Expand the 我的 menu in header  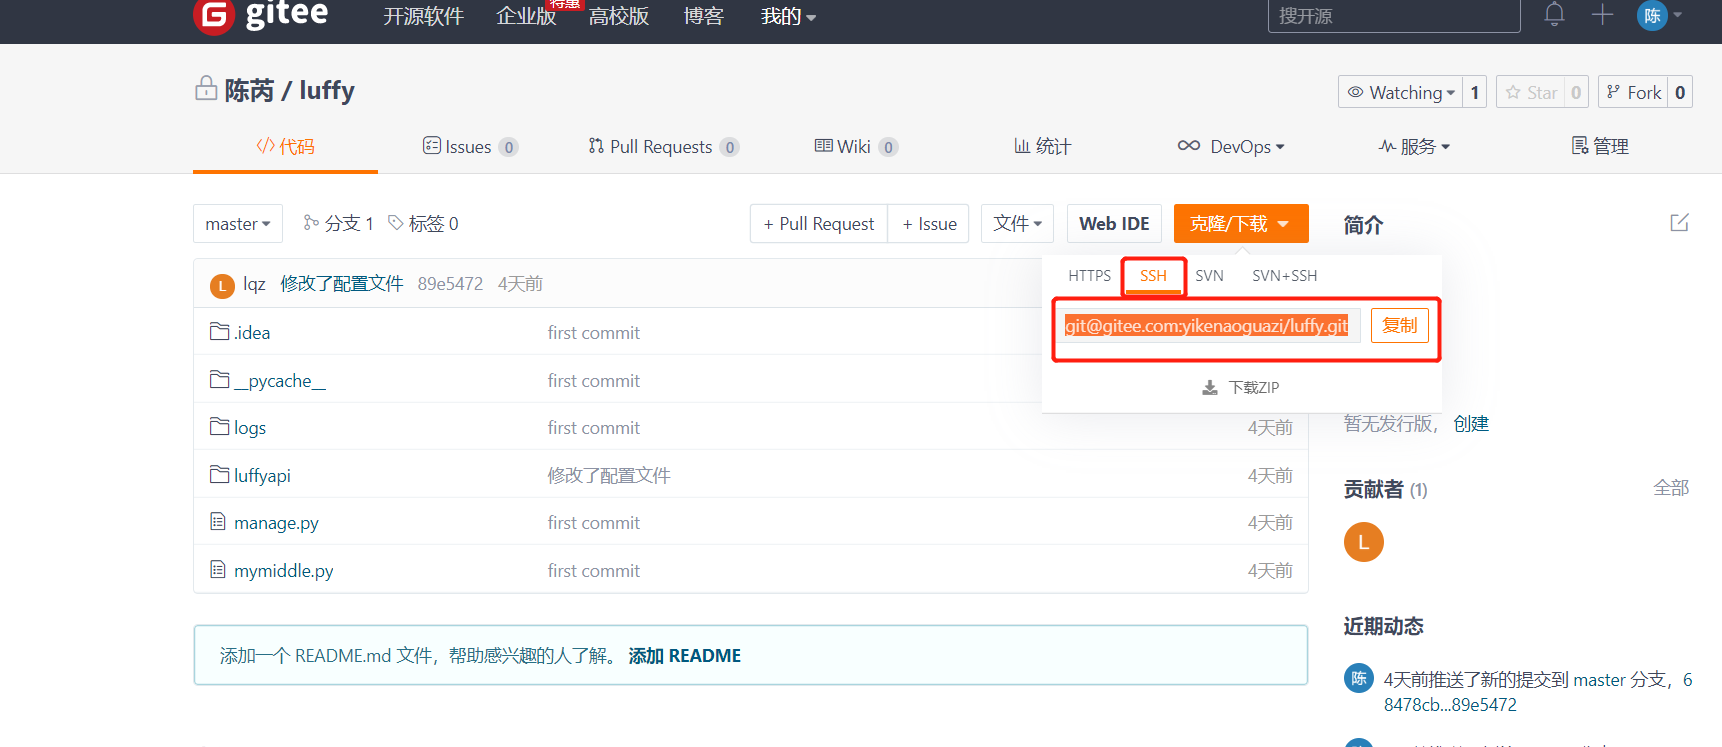click(788, 16)
